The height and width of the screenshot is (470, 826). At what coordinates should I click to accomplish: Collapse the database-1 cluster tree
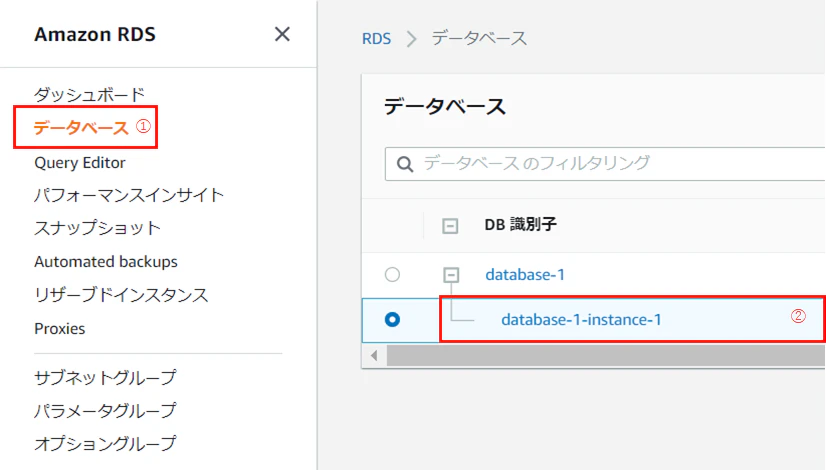click(x=451, y=275)
